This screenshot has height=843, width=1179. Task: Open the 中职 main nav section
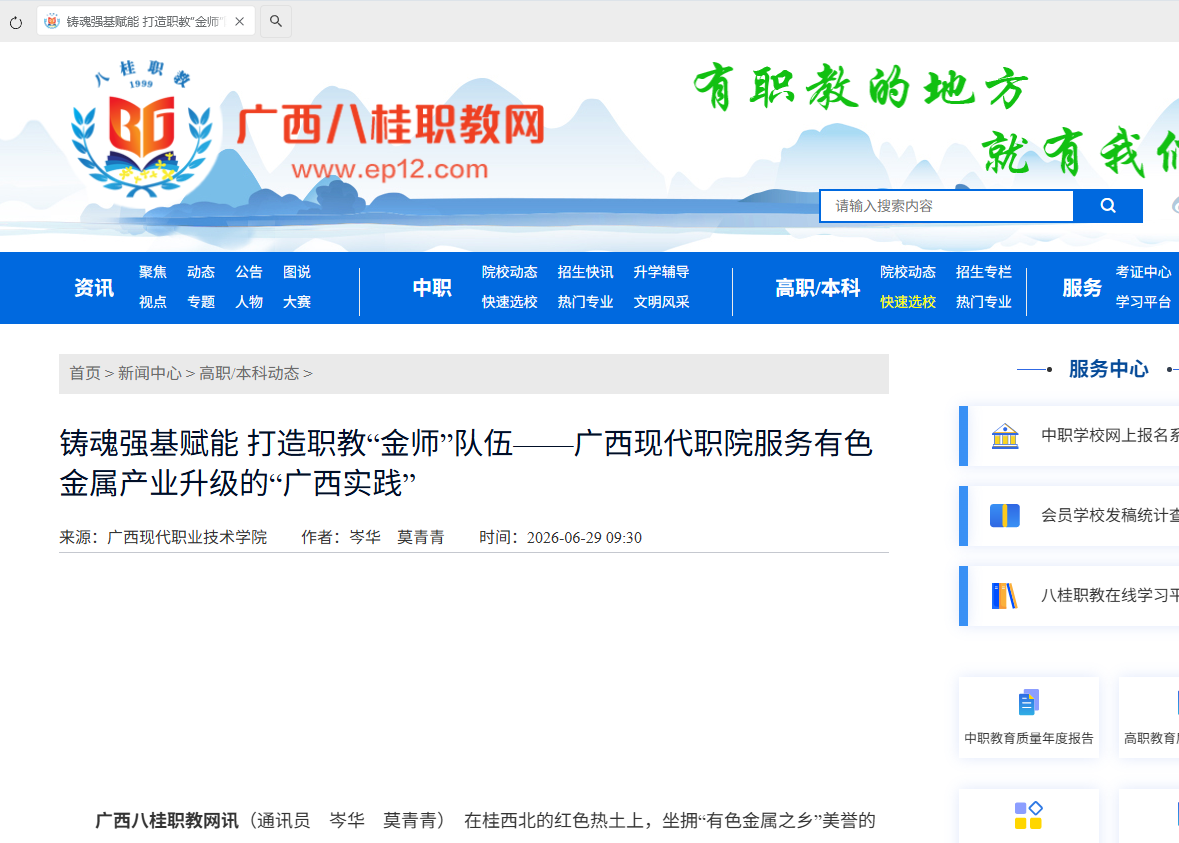point(432,288)
